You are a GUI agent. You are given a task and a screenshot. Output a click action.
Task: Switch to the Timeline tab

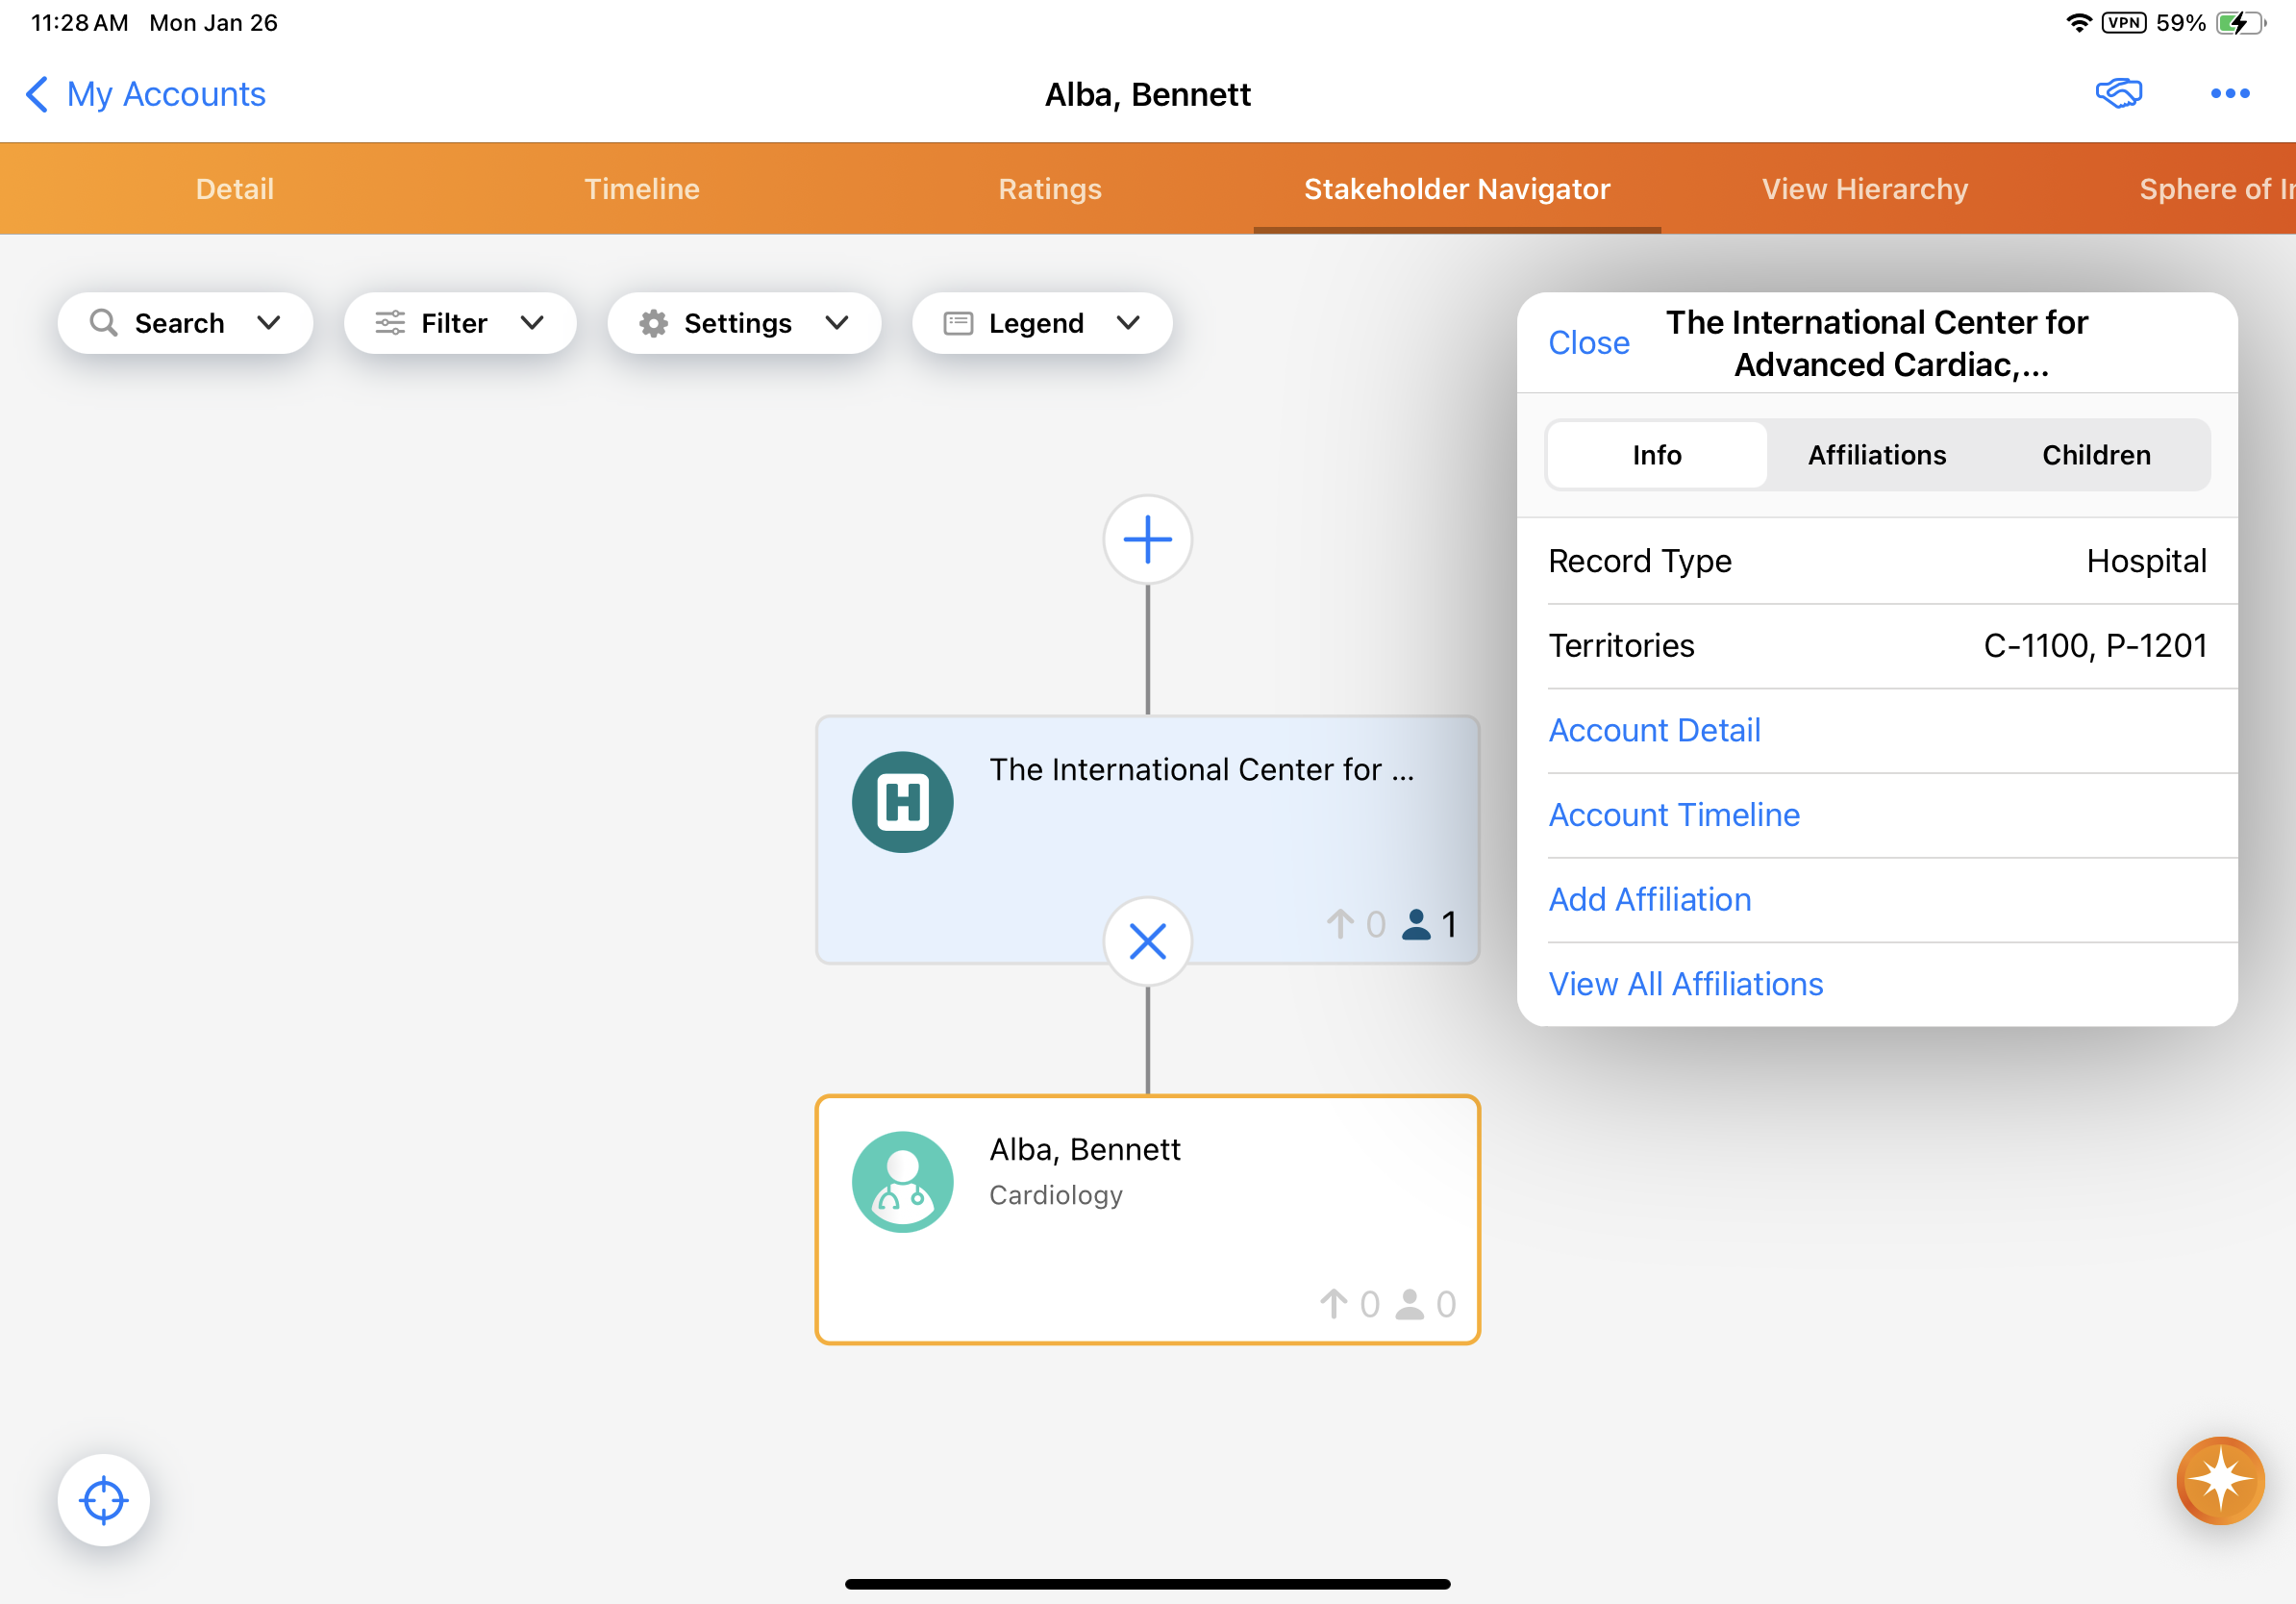642,189
